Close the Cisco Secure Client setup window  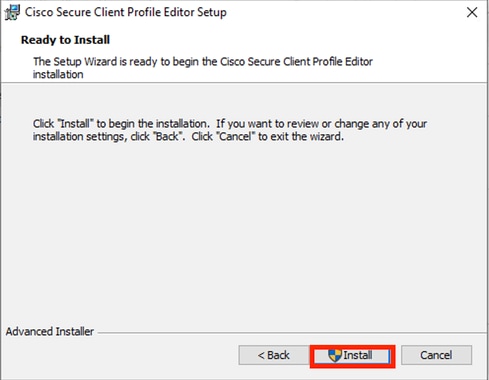[x=472, y=13]
